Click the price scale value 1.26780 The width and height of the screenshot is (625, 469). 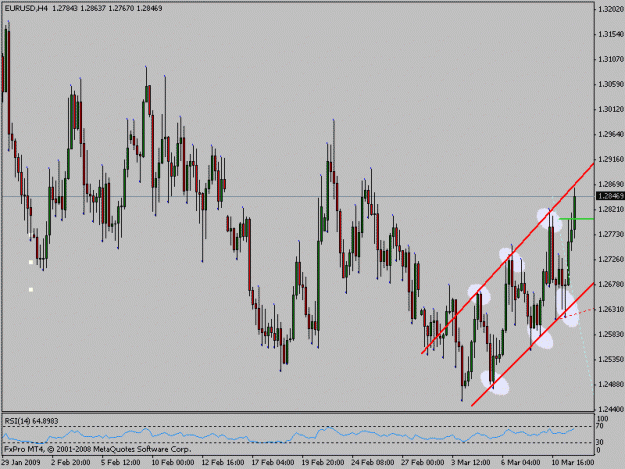click(x=611, y=284)
